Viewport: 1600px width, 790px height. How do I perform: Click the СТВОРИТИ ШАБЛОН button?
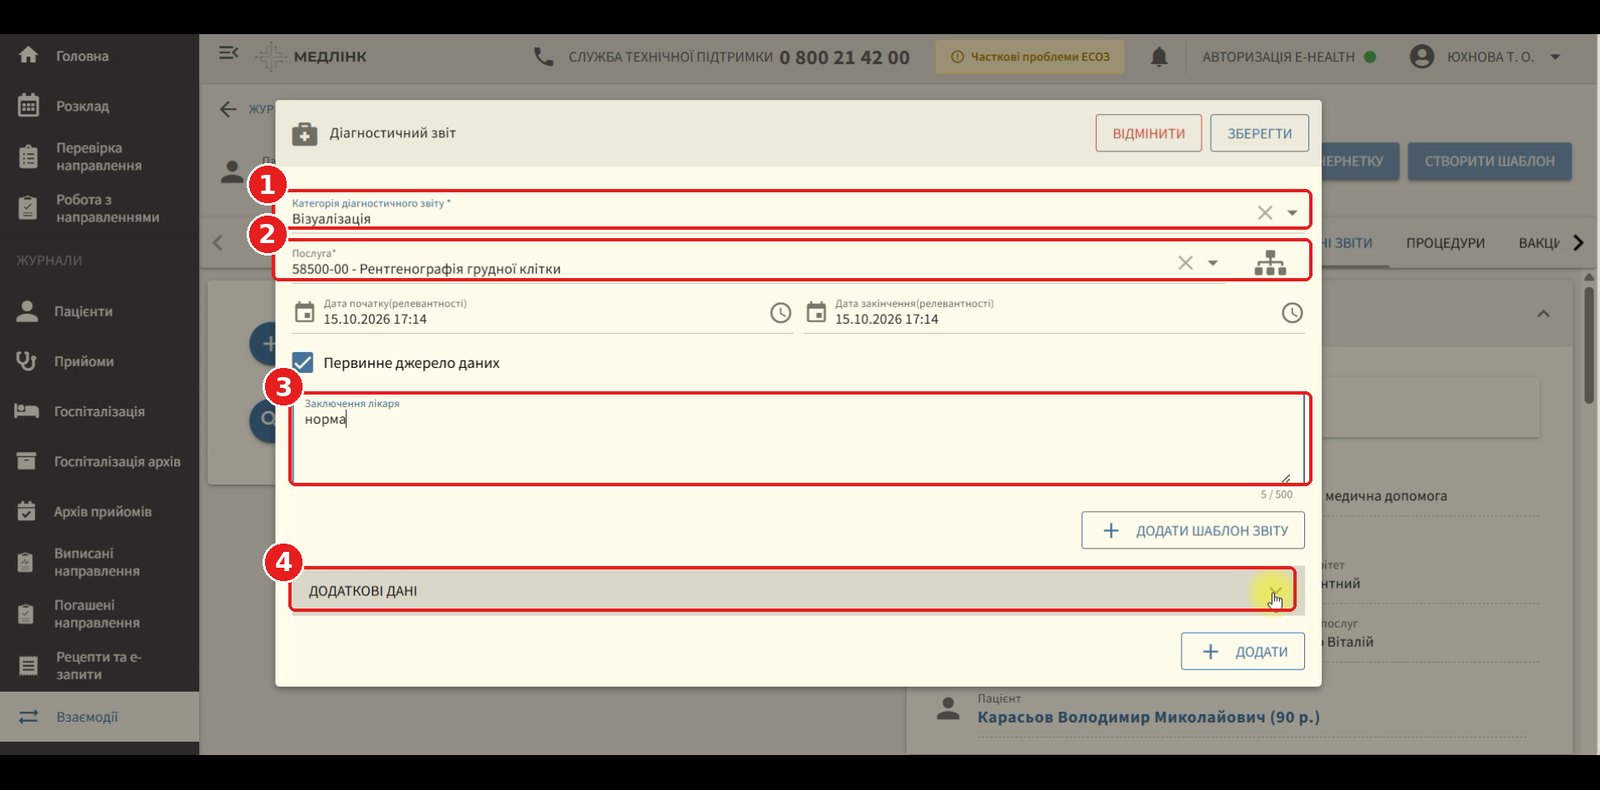[1490, 161]
